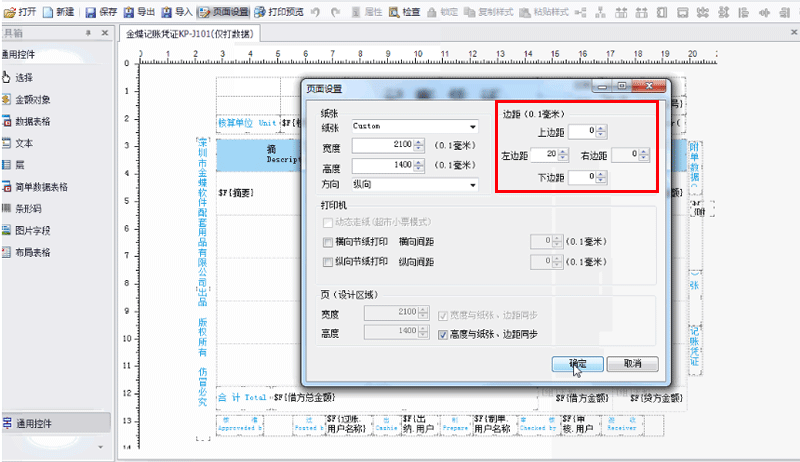Click the 复制样式 copy style button
This screenshot has width=800, height=462.
pos(488,12)
